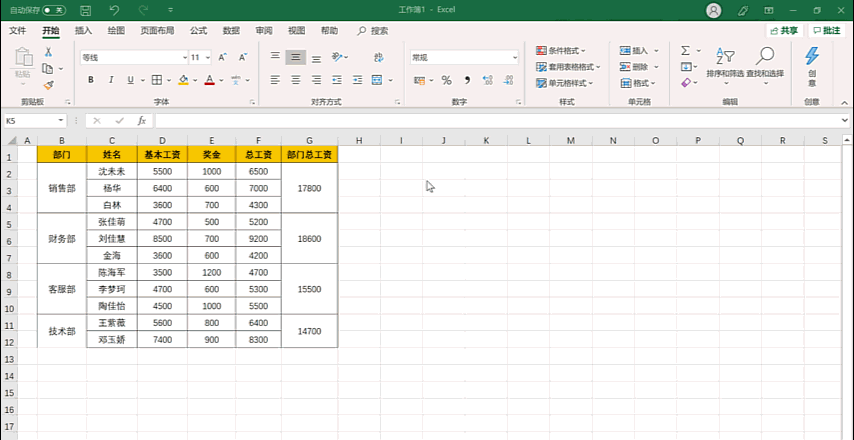Click the yellow fill color swatch
854x440 pixels.
coord(183,80)
